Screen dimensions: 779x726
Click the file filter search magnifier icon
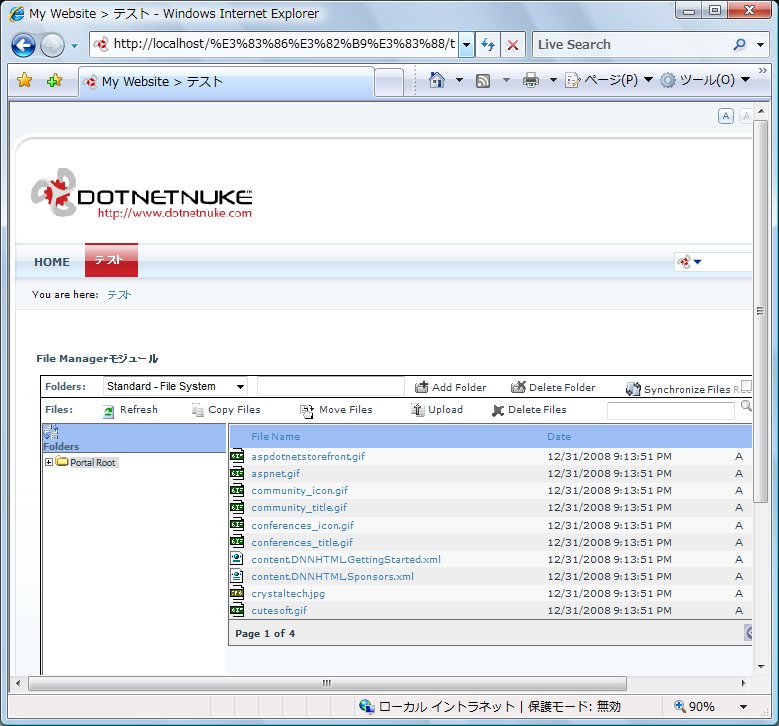(x=746, y=406)
